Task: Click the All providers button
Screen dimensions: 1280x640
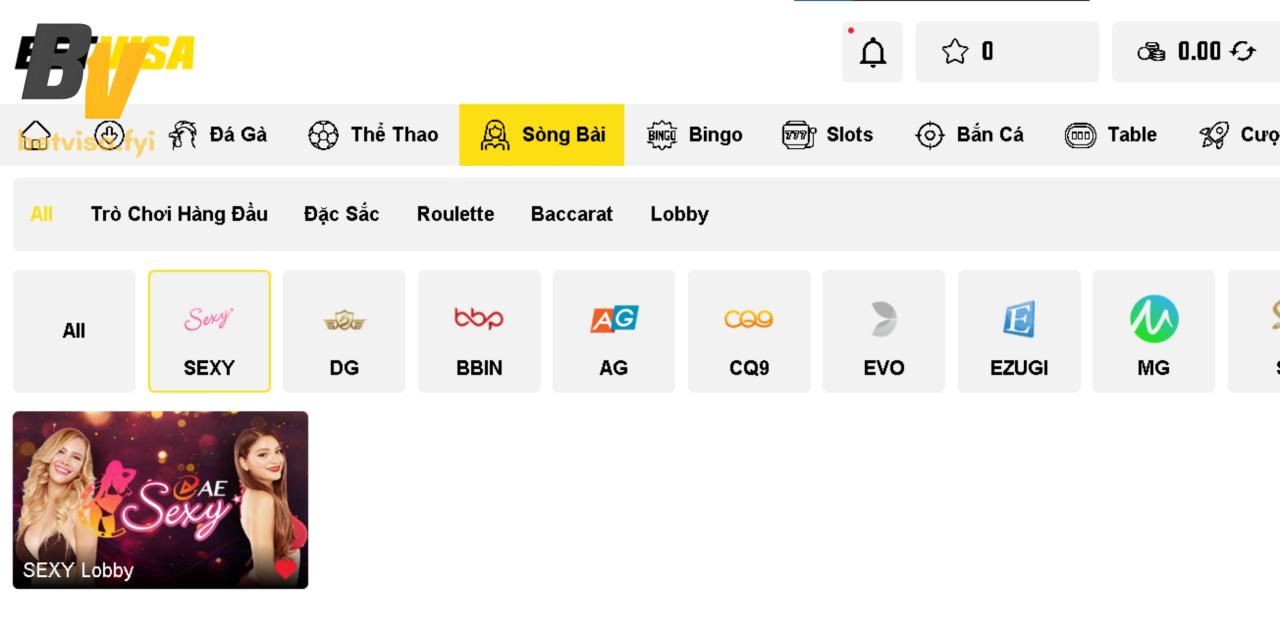Action: [x=74, y=331]
